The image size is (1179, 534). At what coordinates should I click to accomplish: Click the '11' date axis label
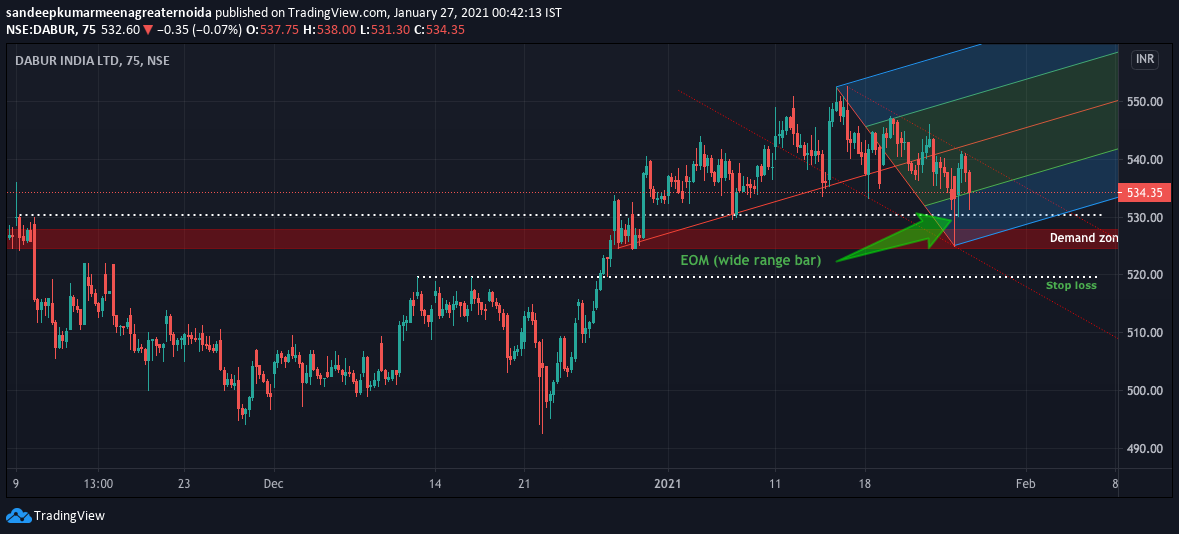(774, 484)
